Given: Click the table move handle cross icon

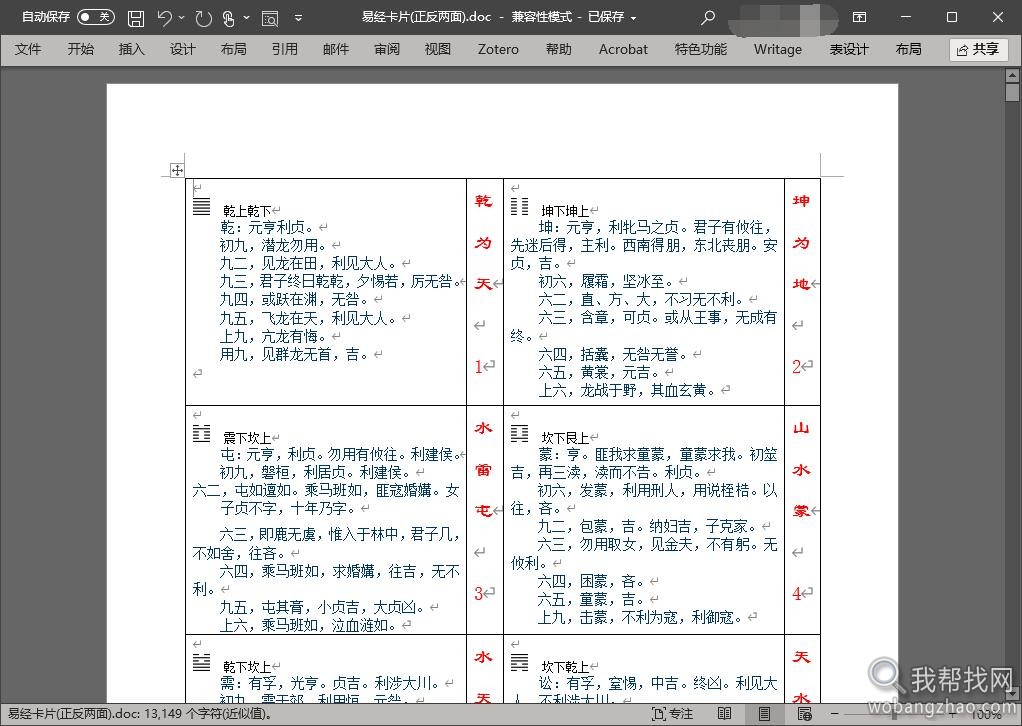Looking at the screenshot, I should [x=177, y=171].
